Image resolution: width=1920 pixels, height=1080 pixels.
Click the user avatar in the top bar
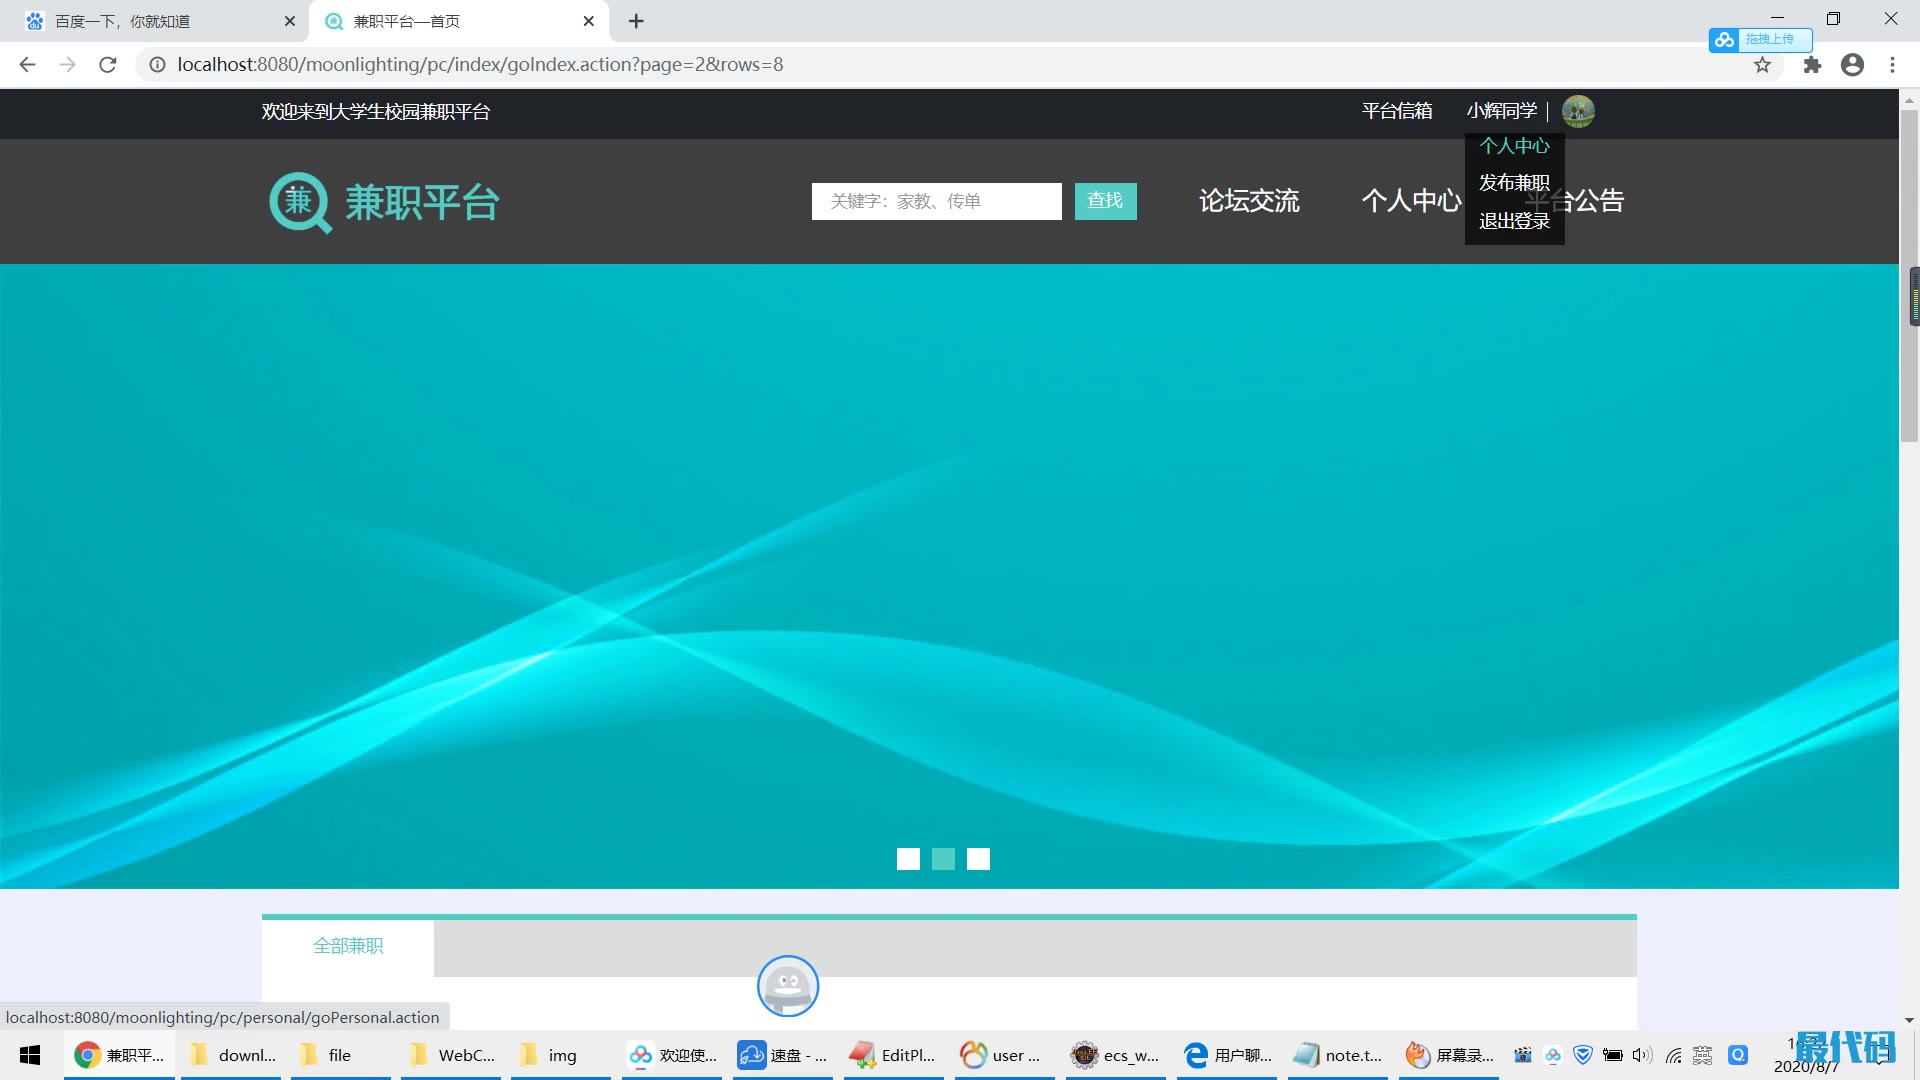click(1578, 111)
